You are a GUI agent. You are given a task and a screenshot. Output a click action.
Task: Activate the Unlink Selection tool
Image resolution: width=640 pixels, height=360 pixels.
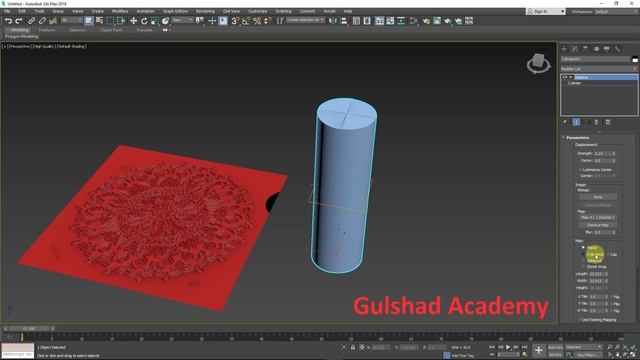point(42,21)
